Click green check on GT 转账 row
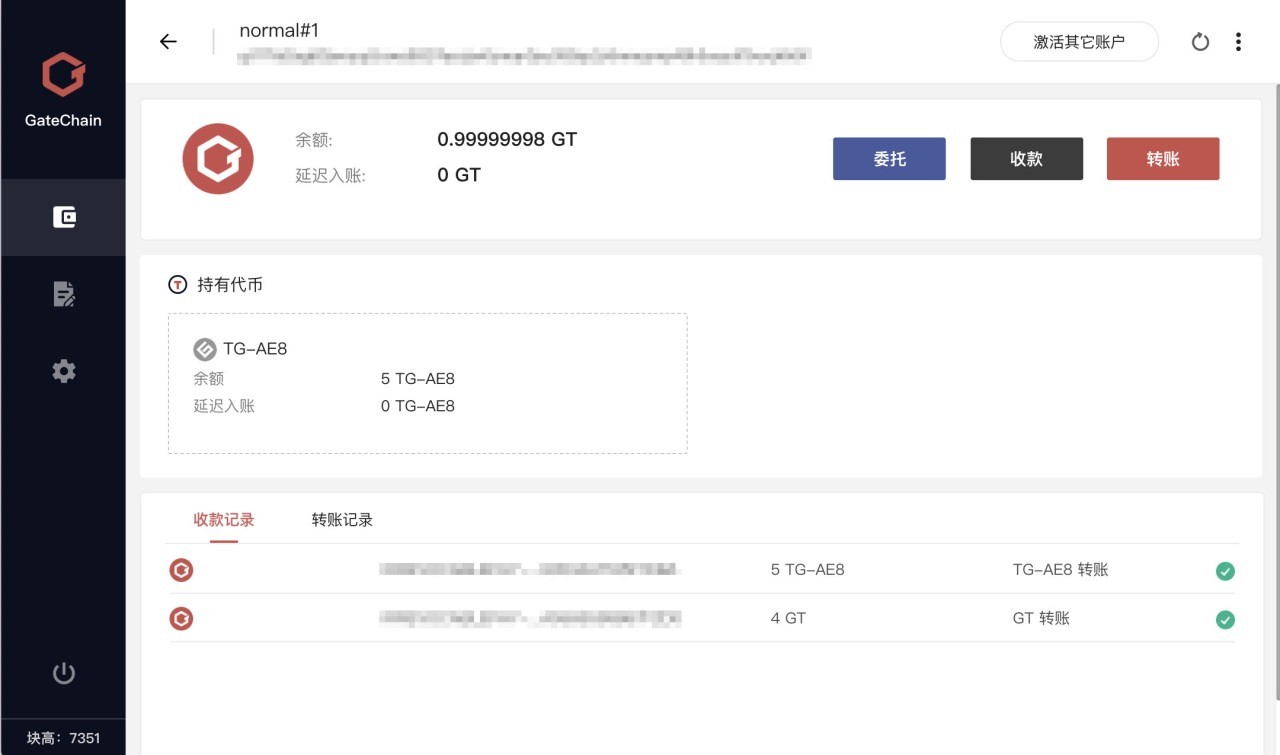The image size is (1280, 755). [1225, 619]
